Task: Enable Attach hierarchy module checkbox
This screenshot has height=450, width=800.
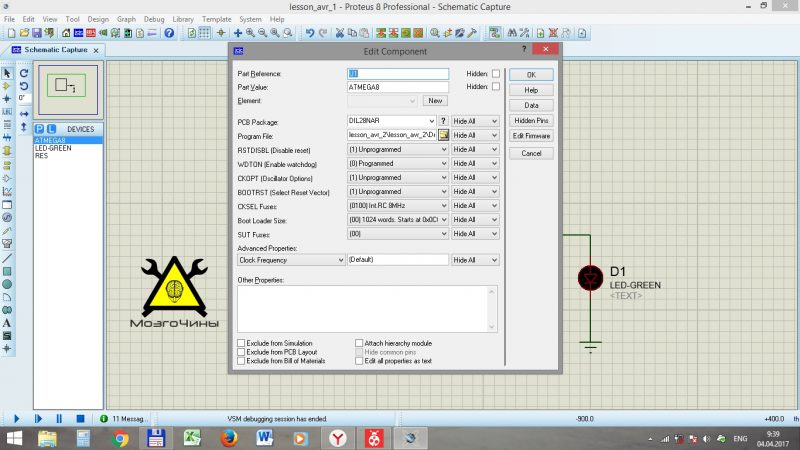Action: [359, 343]
